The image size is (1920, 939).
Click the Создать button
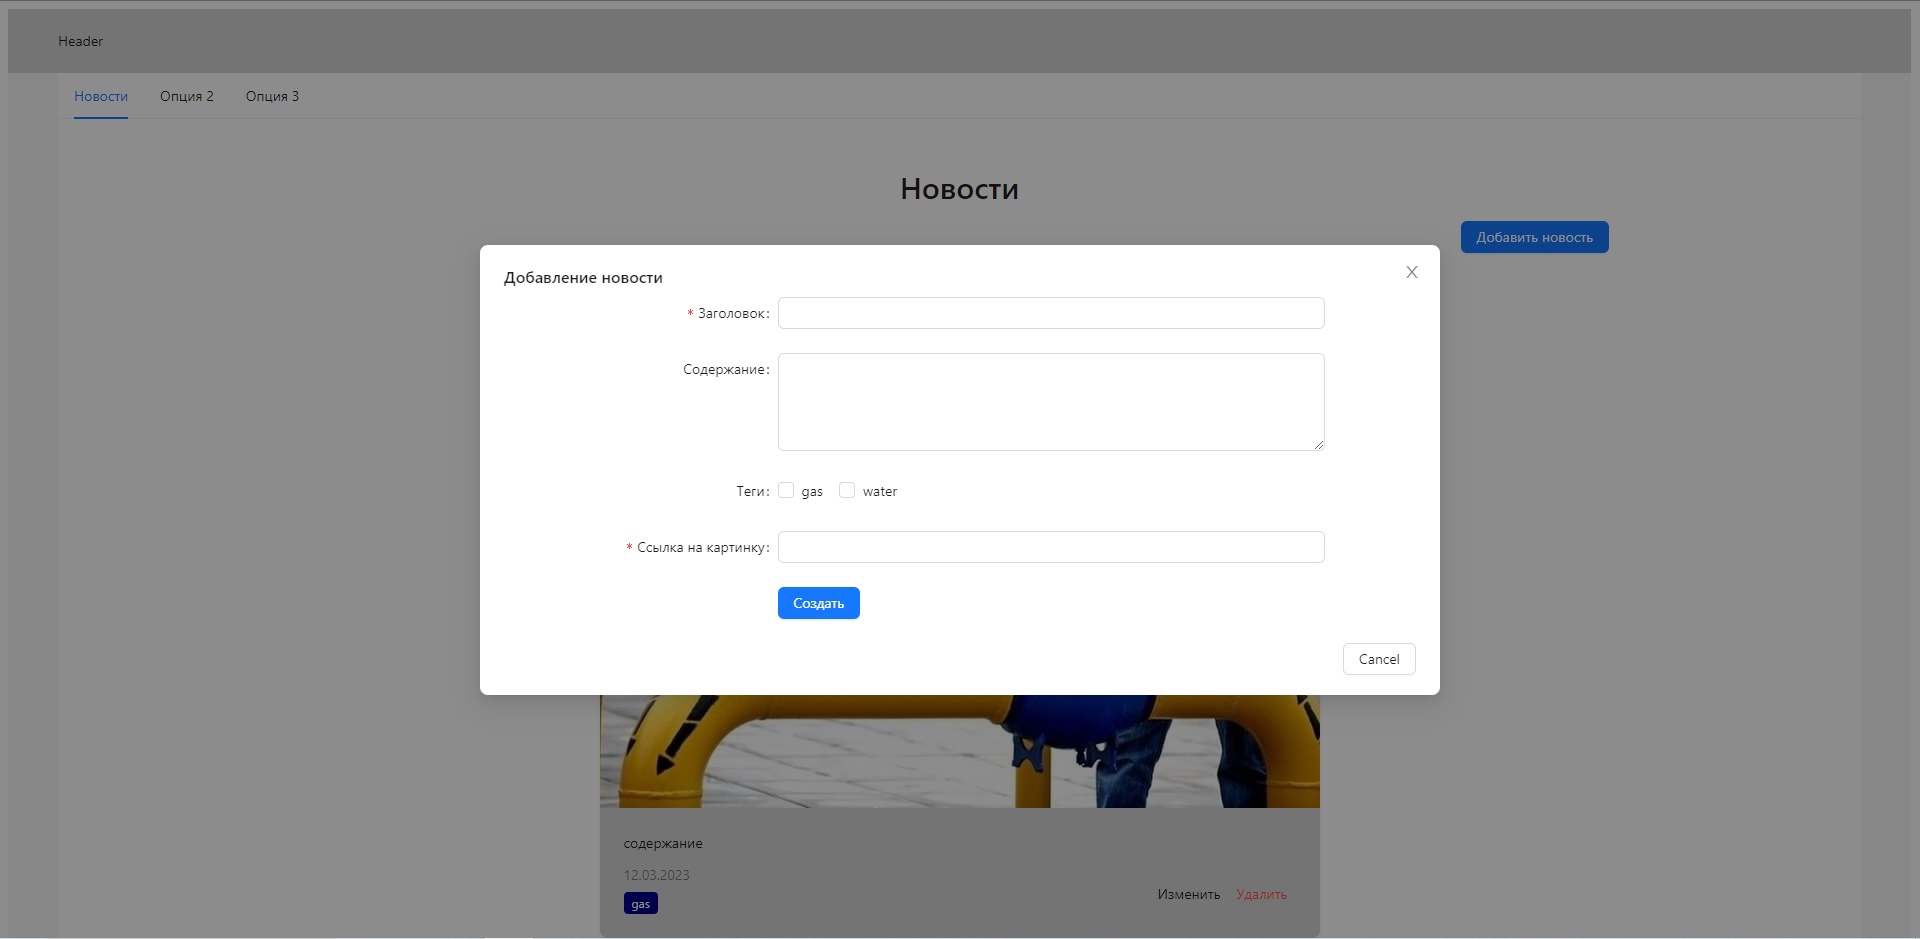coord(818,602)
